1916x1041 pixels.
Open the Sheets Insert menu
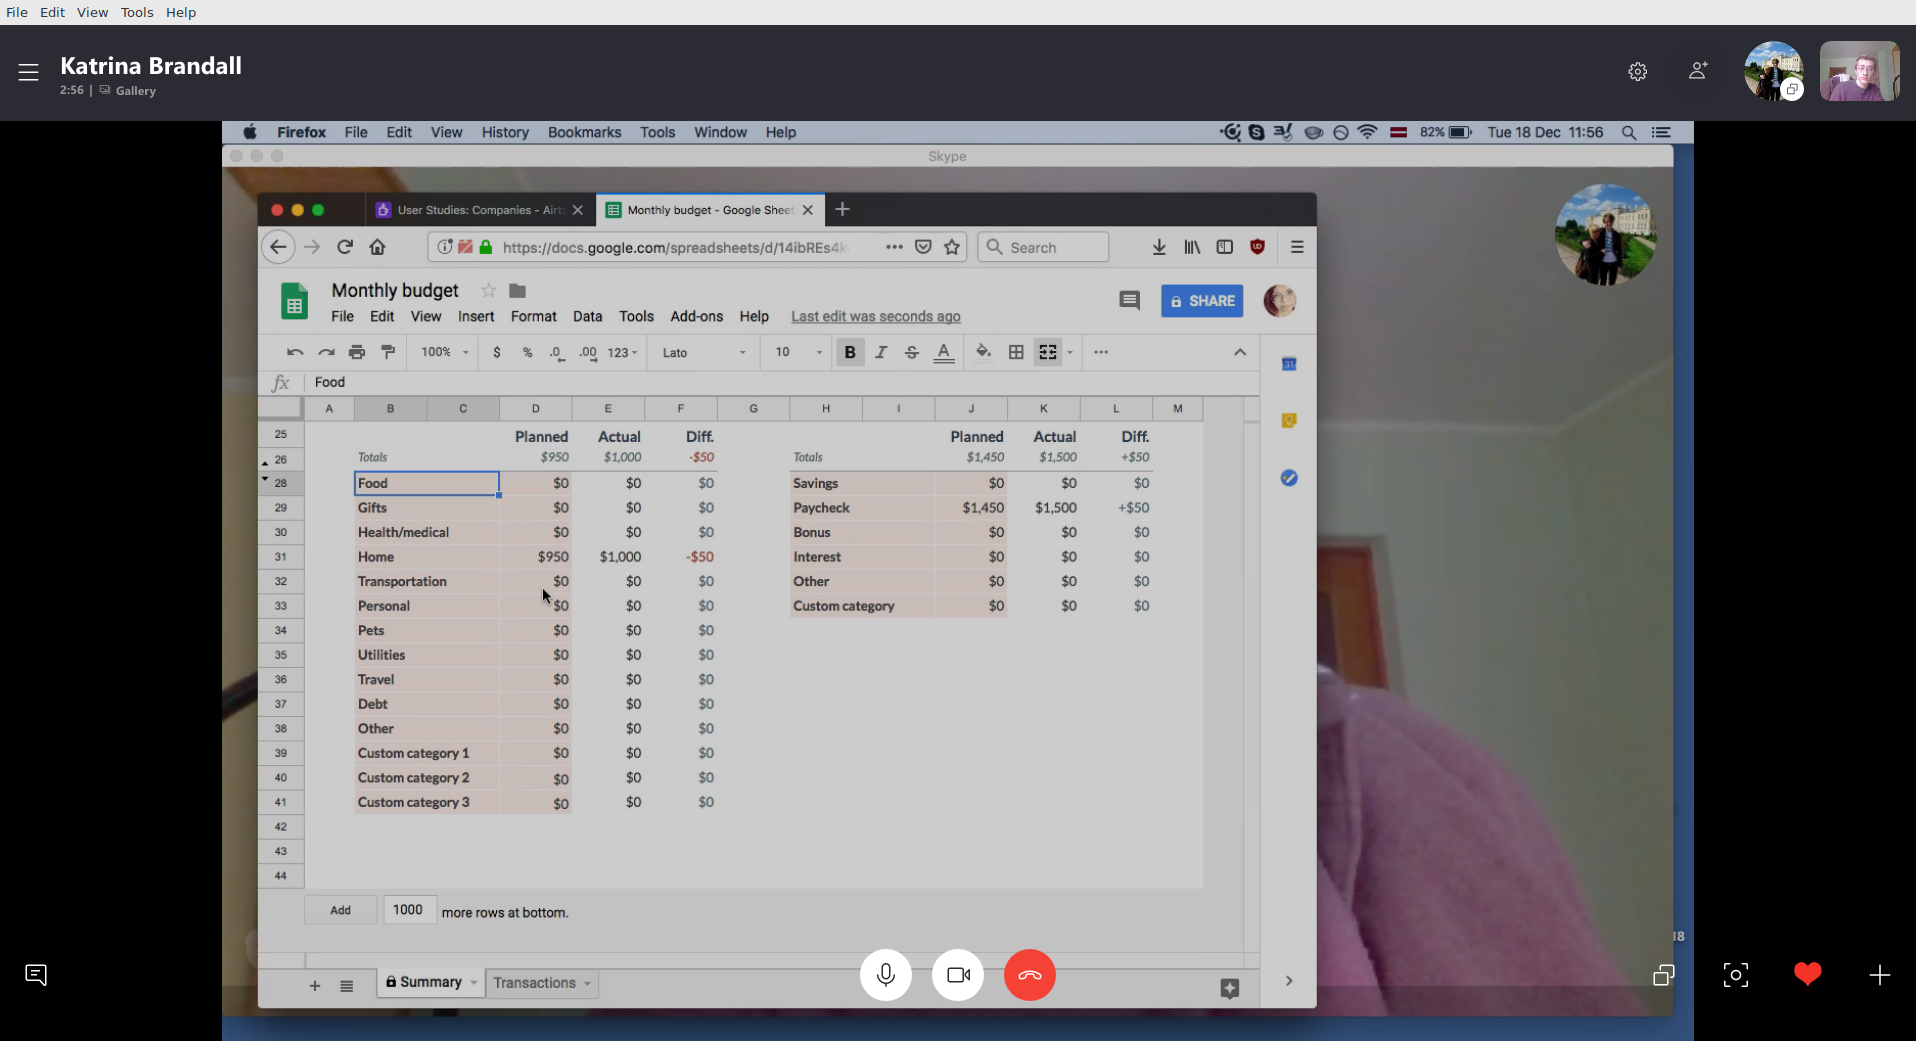476,316
